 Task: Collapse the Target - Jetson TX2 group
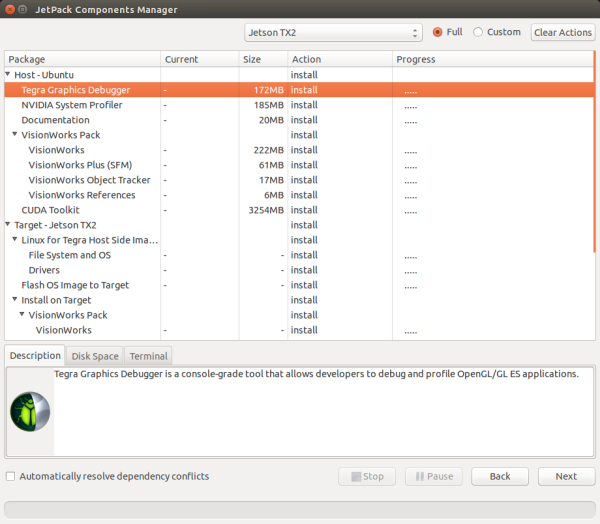[9, 225]
